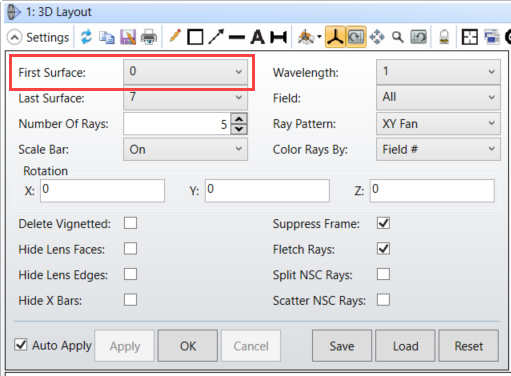Toggle the Auto Apply checkbox
The image size is (511, 376).
(x=21, y=345)
